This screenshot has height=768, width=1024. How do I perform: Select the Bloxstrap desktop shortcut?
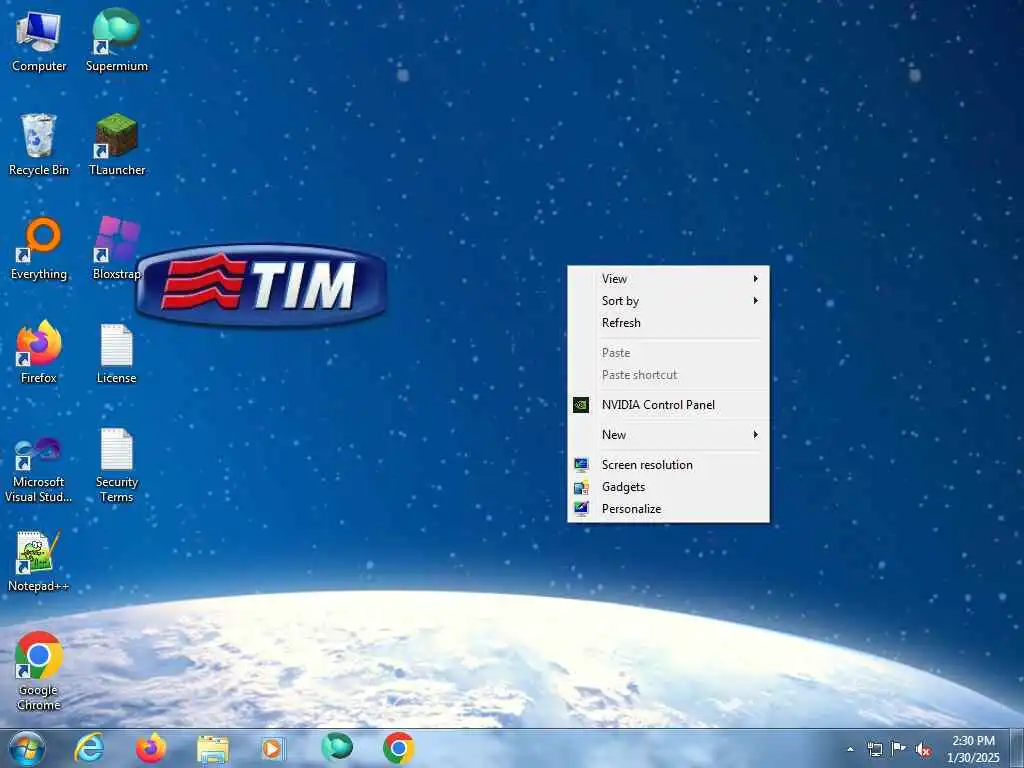click(116, 249)
